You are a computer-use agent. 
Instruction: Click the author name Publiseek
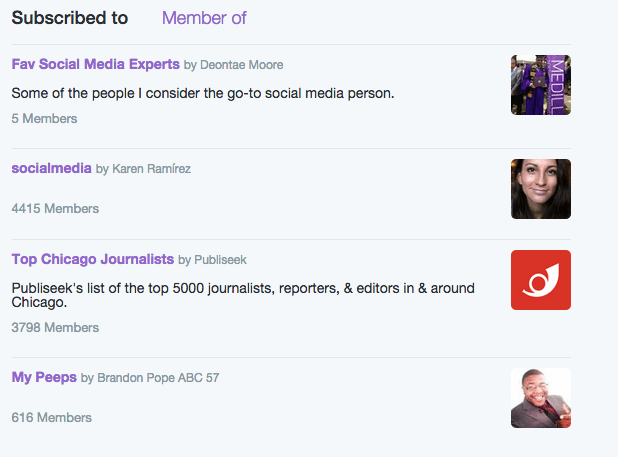pos(220,260)
